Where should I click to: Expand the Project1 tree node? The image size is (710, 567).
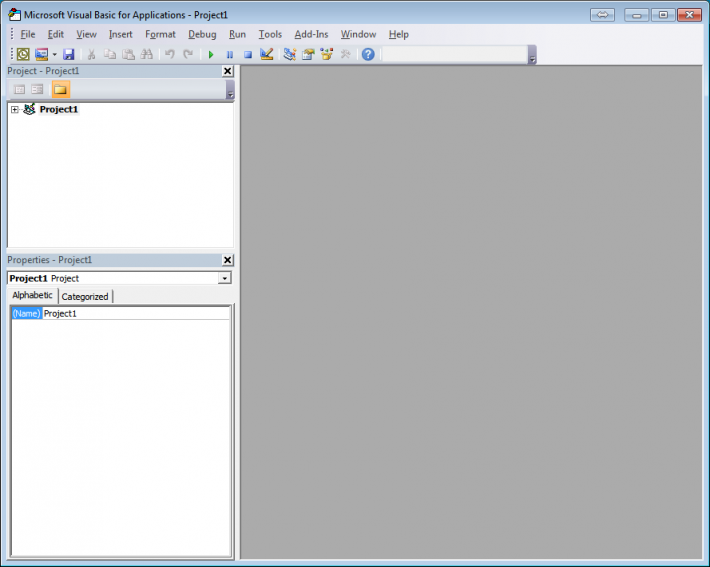15,110
